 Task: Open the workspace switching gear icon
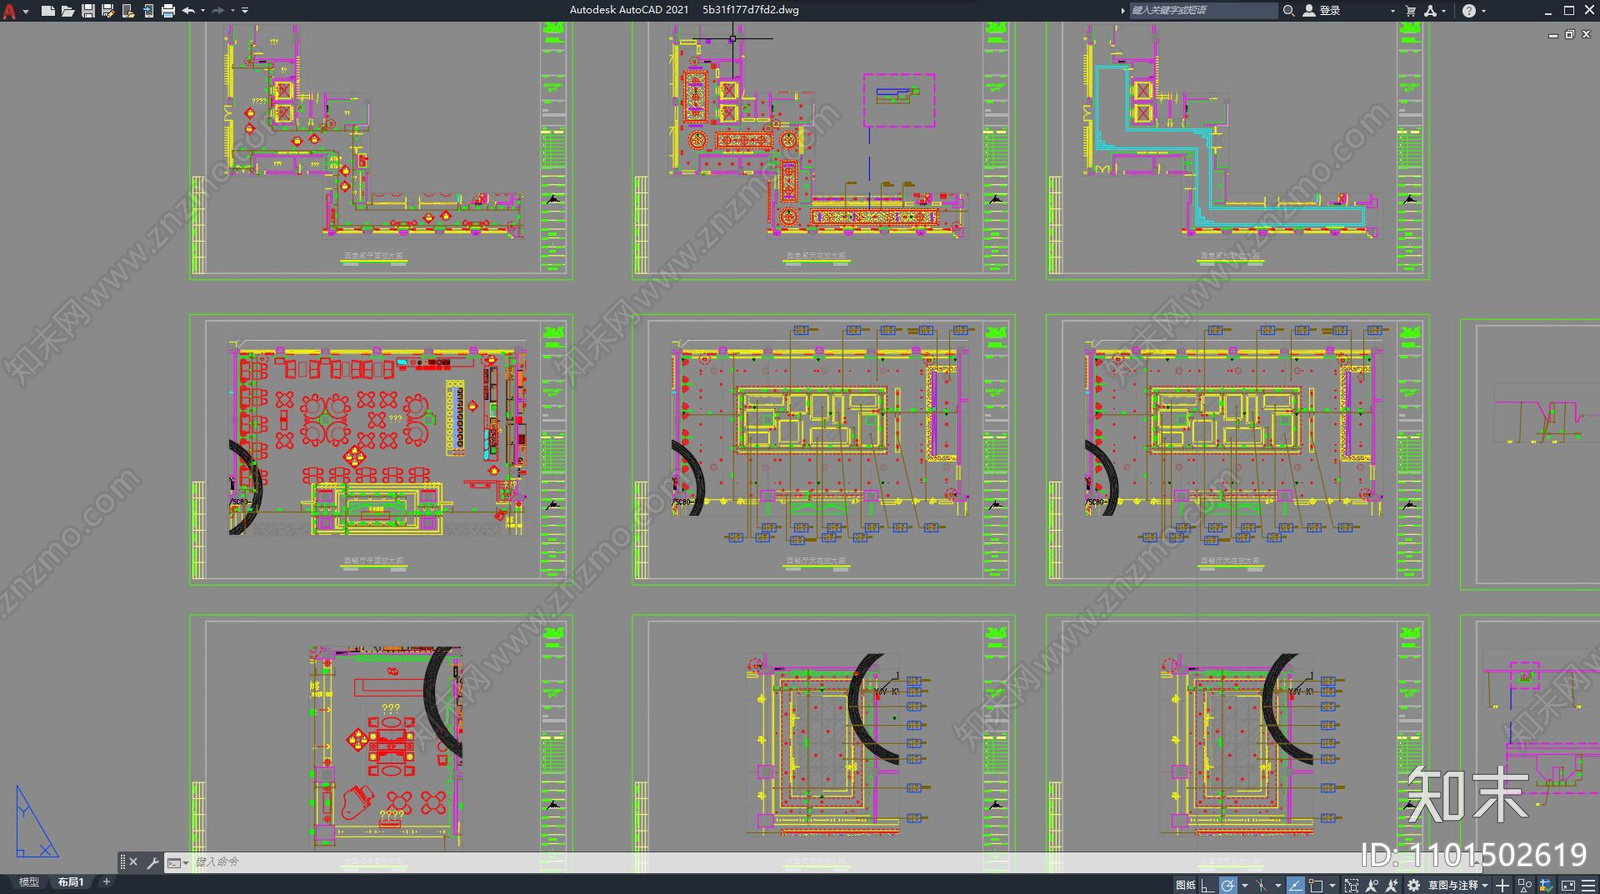(x=1413, y=885)
